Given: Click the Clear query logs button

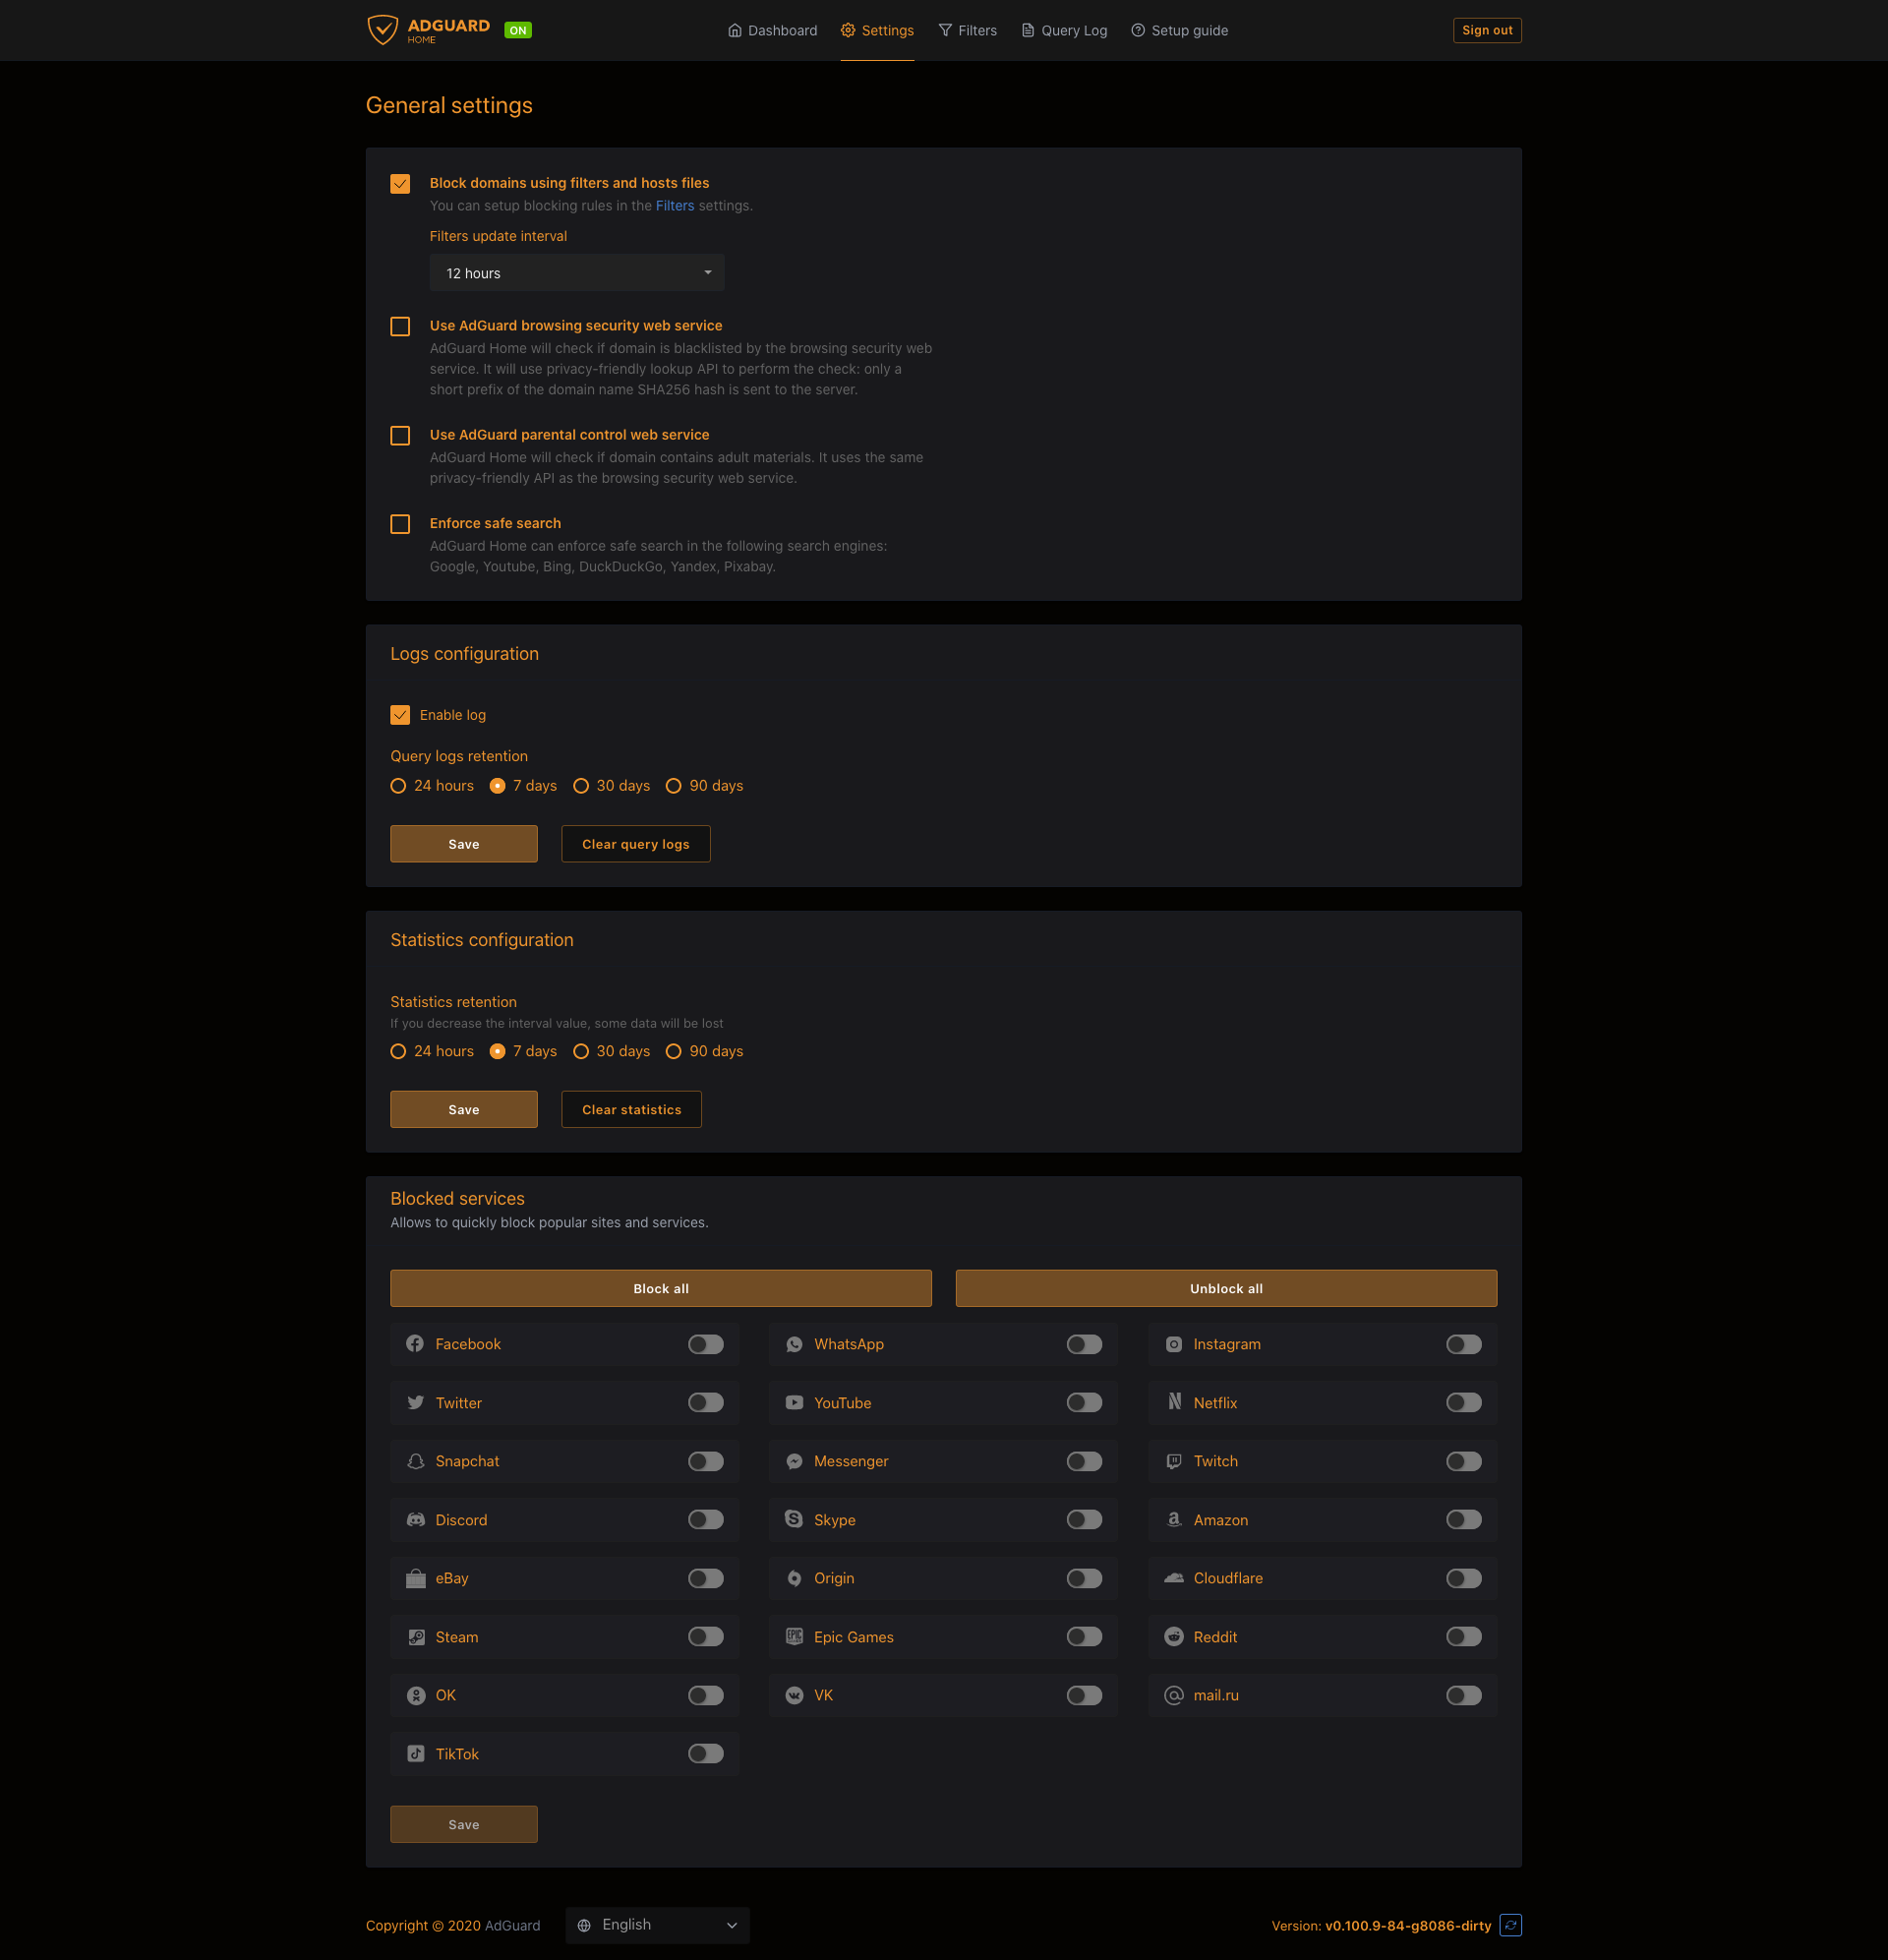Looking at the screenshot, I should click(635, 844).
